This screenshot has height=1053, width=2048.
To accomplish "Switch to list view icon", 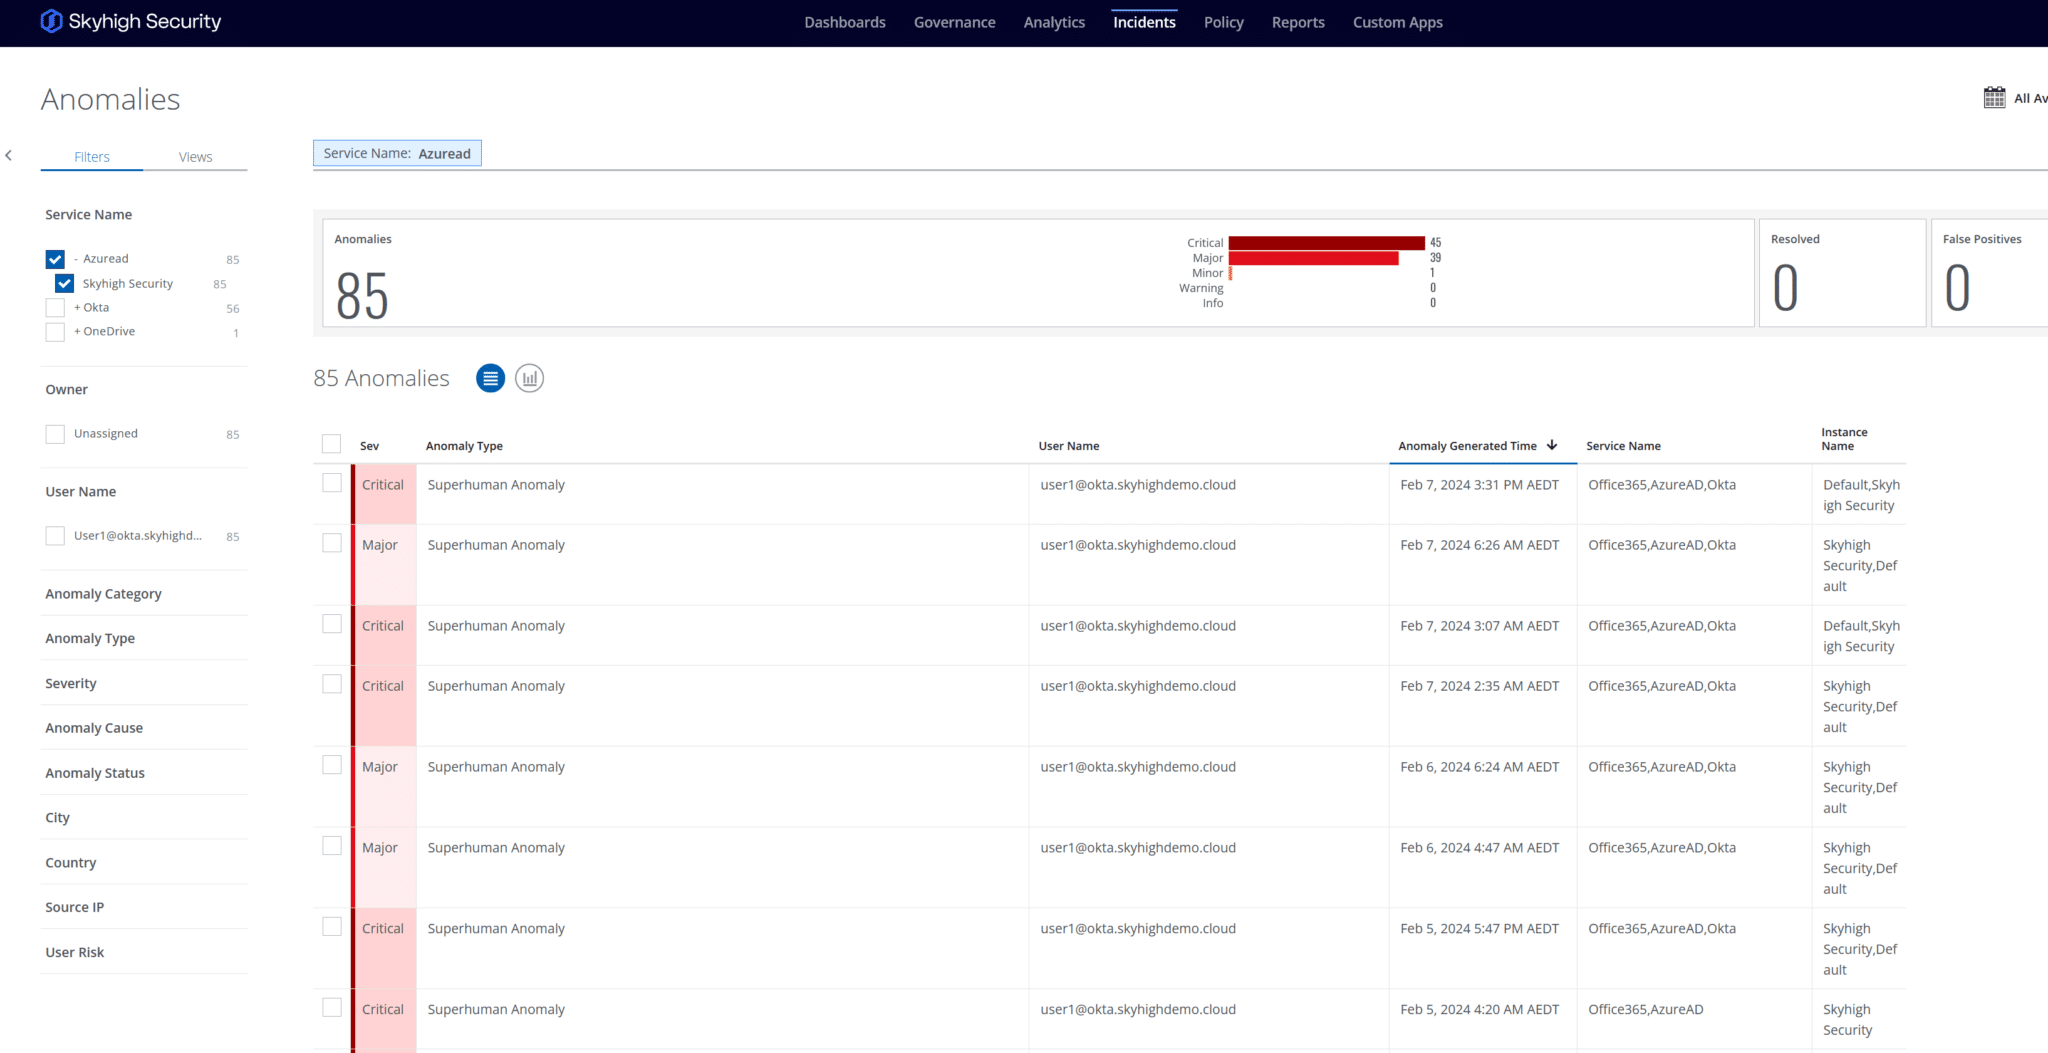I will (x=490, y=379).
